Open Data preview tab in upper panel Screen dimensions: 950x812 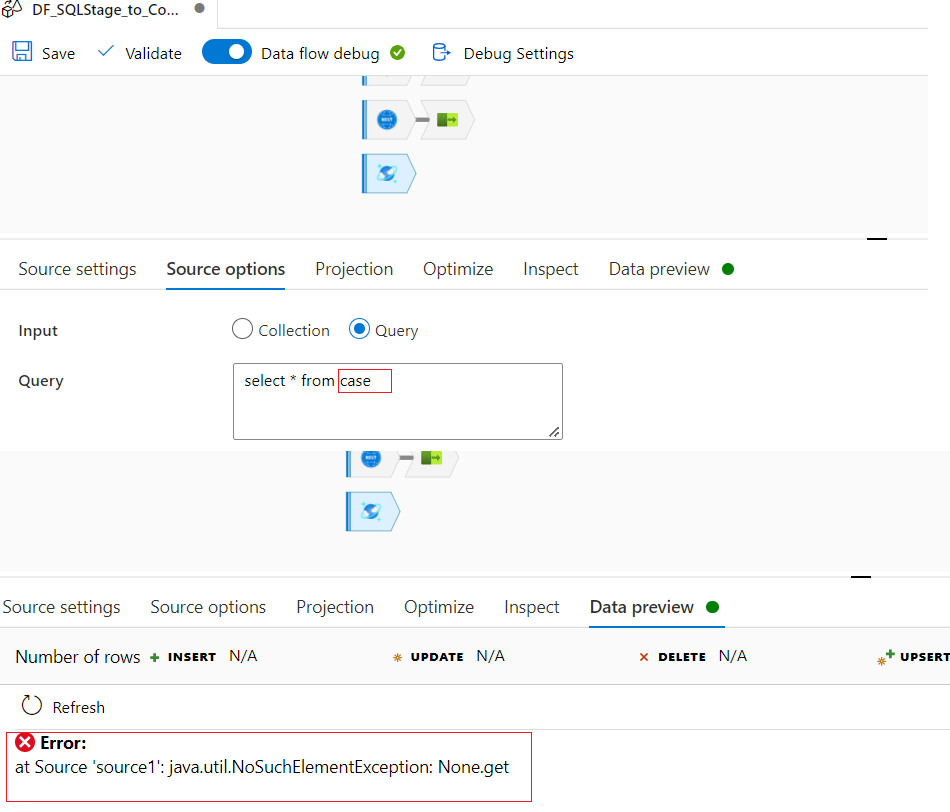pos(659,269)
